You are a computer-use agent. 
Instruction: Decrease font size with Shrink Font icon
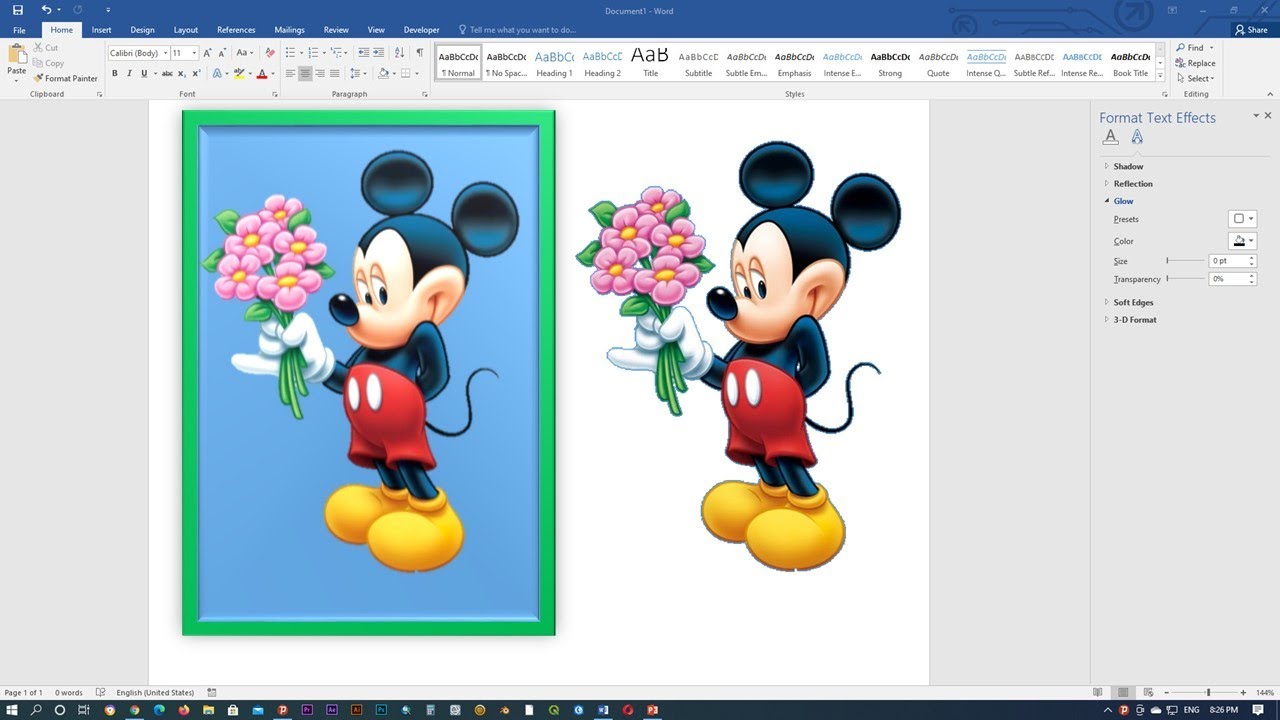click(221, 53)
